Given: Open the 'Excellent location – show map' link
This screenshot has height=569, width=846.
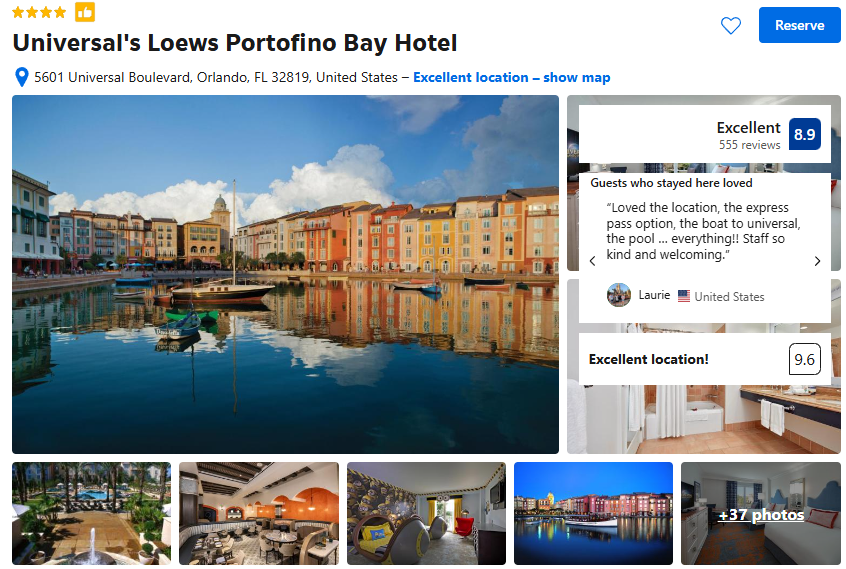Looking at the screenshot, I should pyautogui.click(x=511, y=78).
